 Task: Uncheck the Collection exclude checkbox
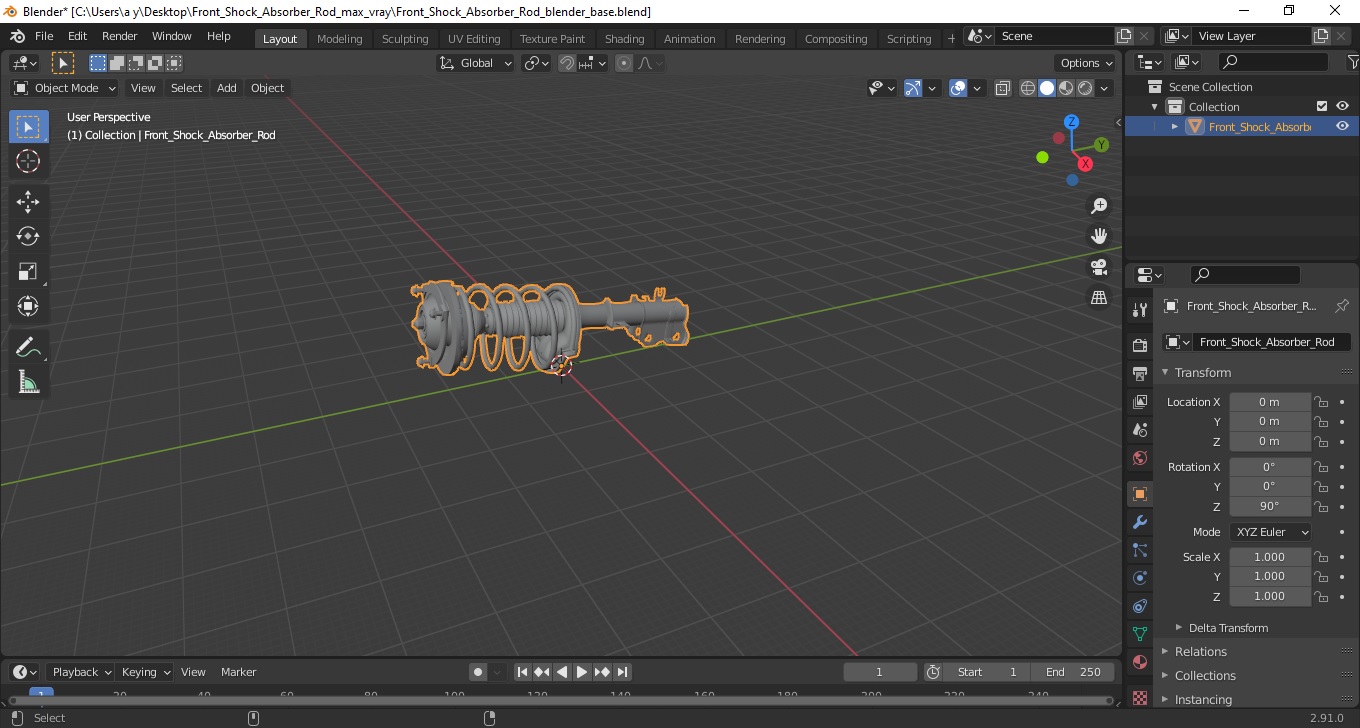point(1322,106)
